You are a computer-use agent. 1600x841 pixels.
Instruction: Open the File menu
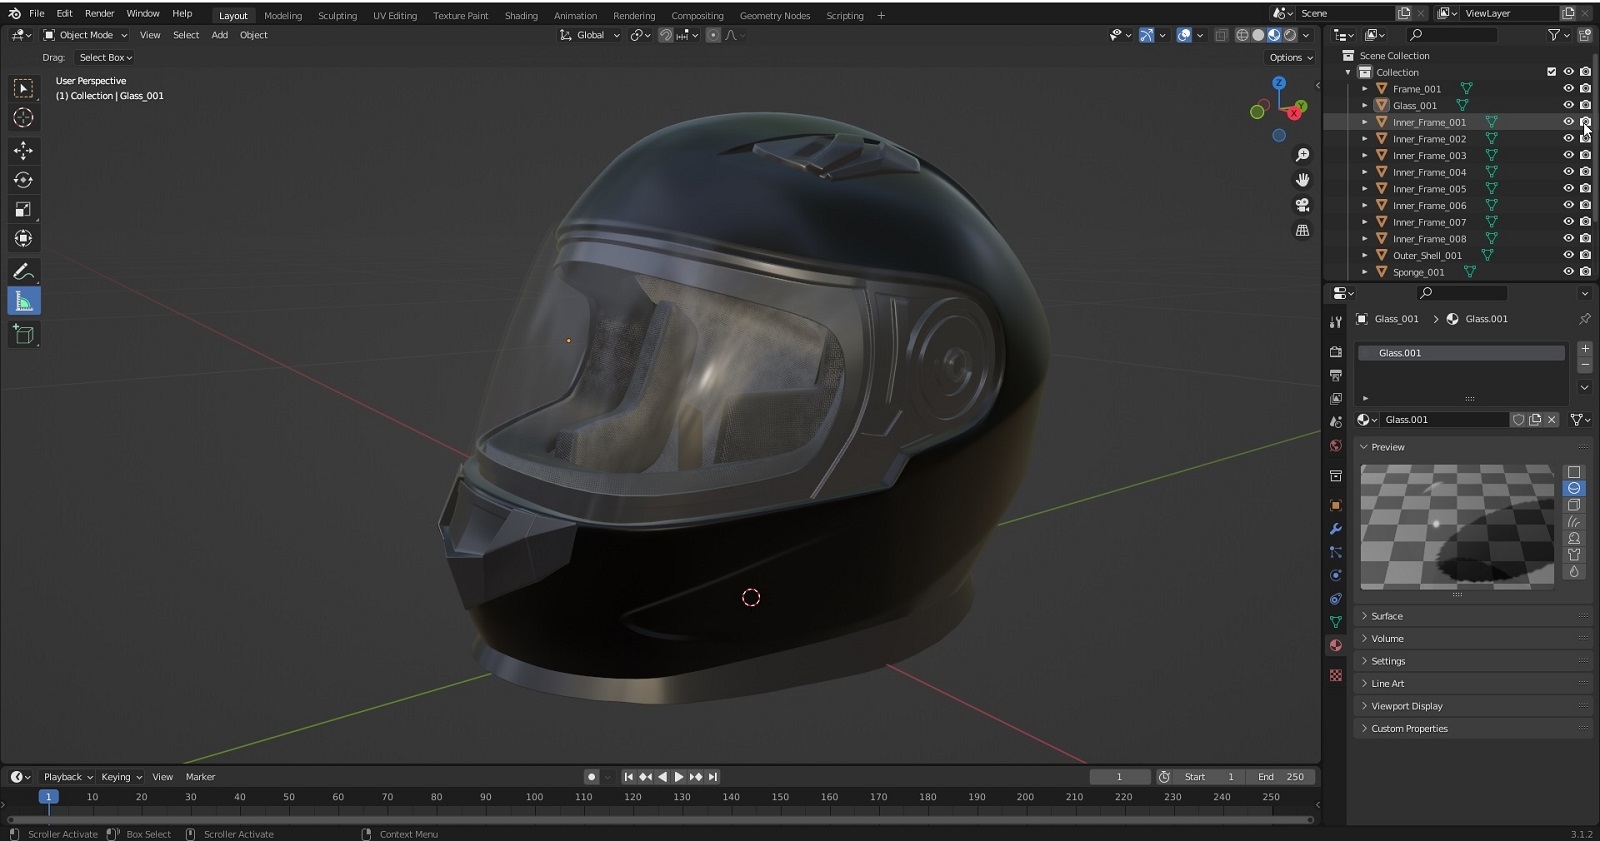click(x=37, y=13)
